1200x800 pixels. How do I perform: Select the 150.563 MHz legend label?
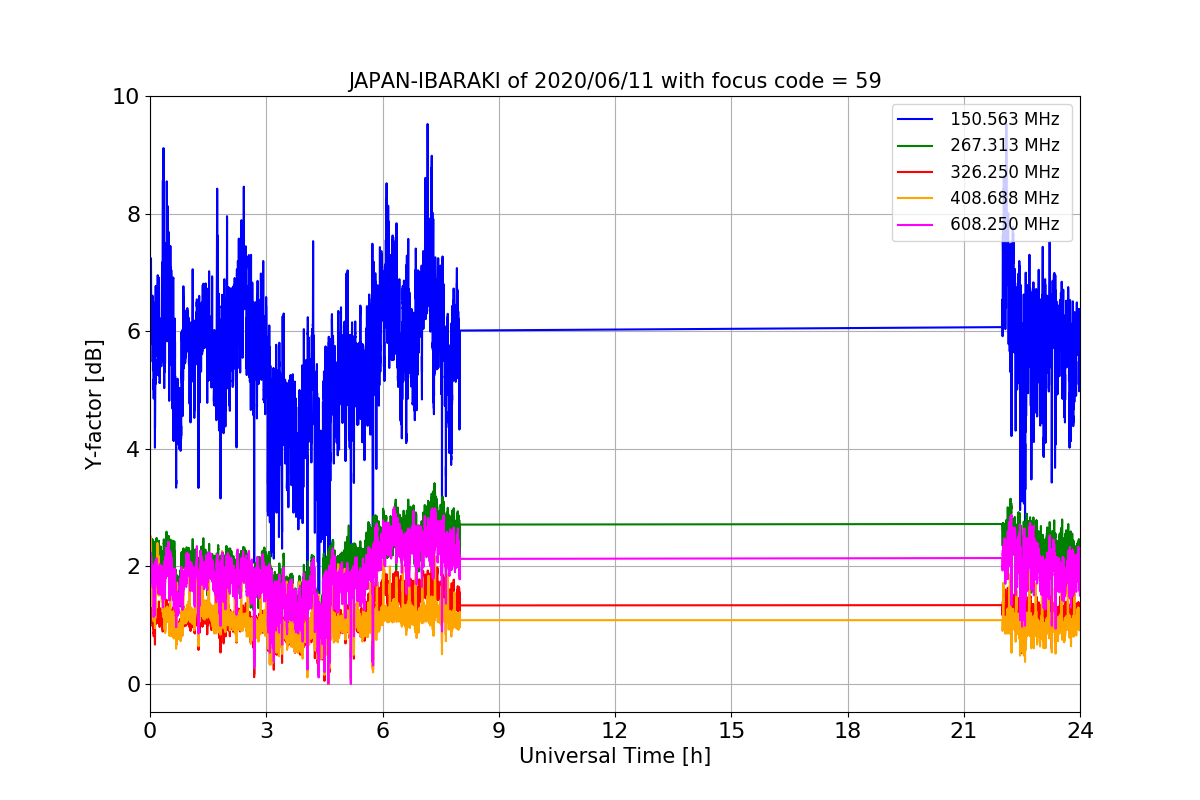pyautogui.click(x=1004, y=120)
